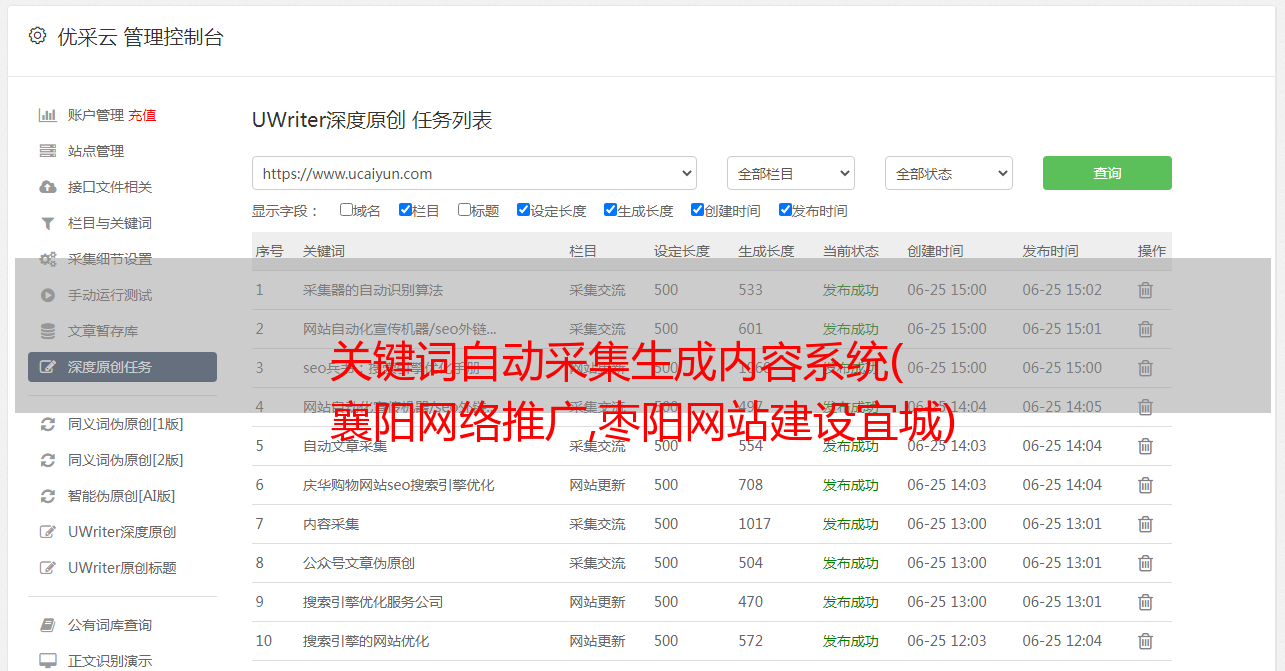The width and height of the screenshot is (1285, 671).
Task: Click 发布成功 status in the 公众号文章伪原创 row
Action: coord(851,563)
